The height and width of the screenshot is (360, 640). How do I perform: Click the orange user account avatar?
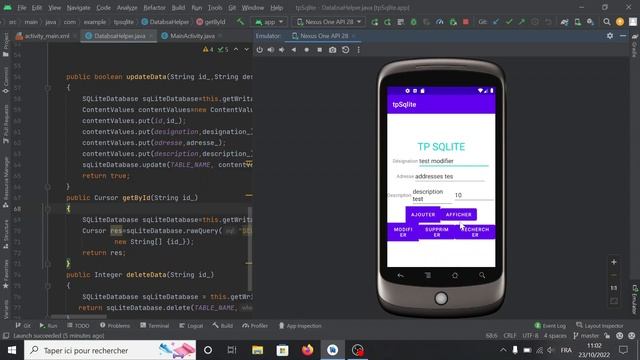click(620, 22)
